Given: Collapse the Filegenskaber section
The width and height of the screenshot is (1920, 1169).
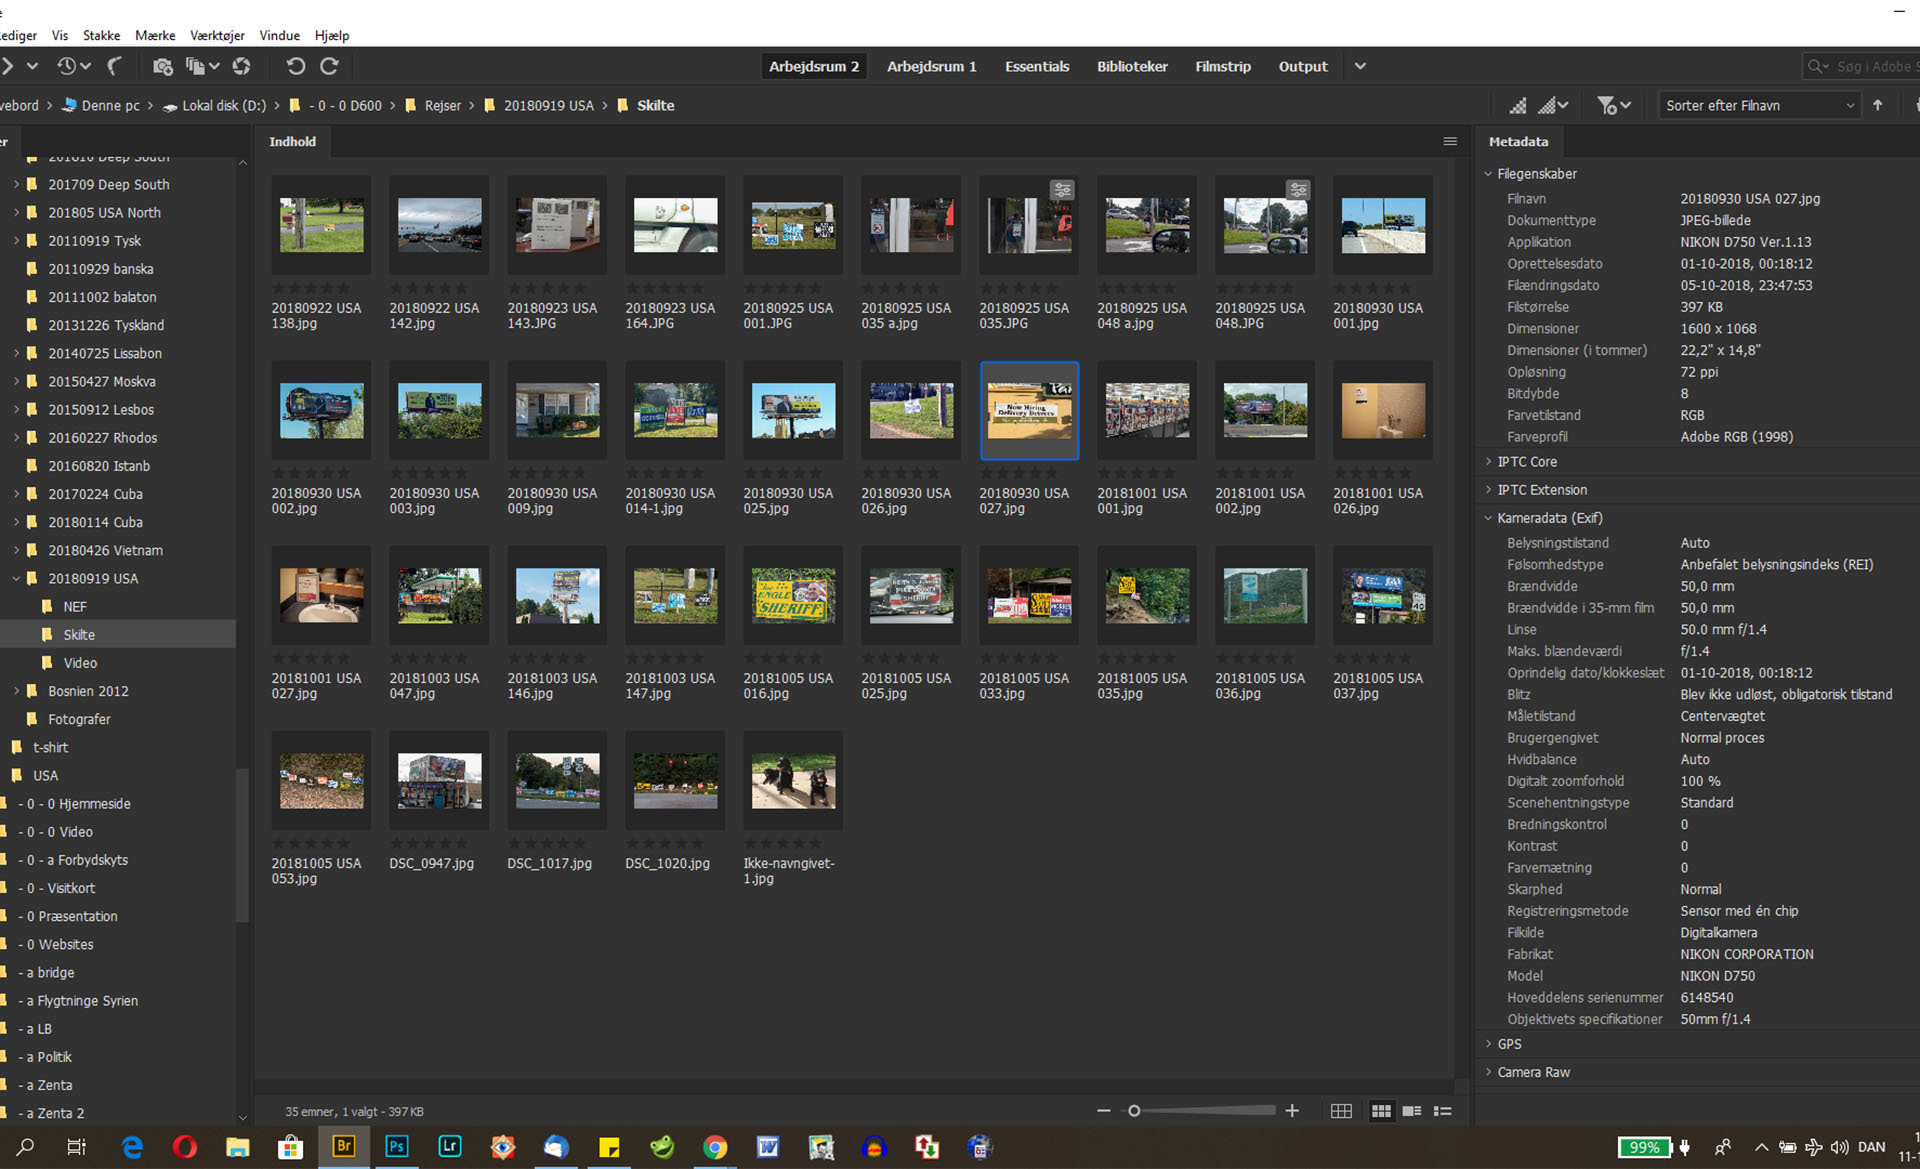Looking at the screenshot, I should point(1488,174).
